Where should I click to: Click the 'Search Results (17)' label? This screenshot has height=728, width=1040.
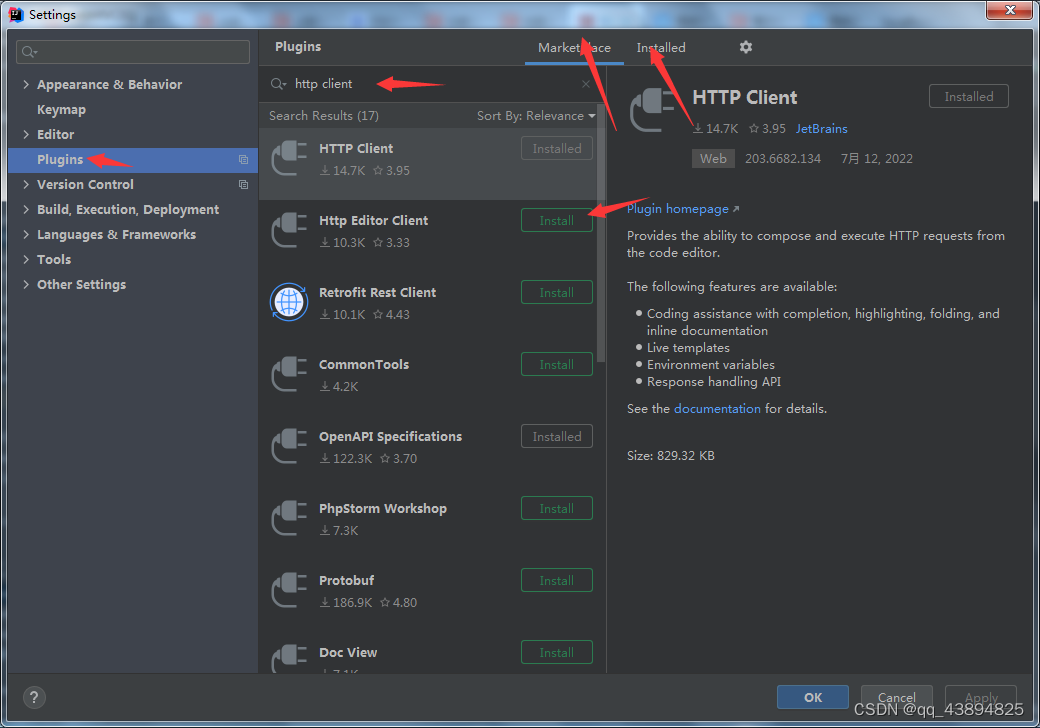click(324, 116)
